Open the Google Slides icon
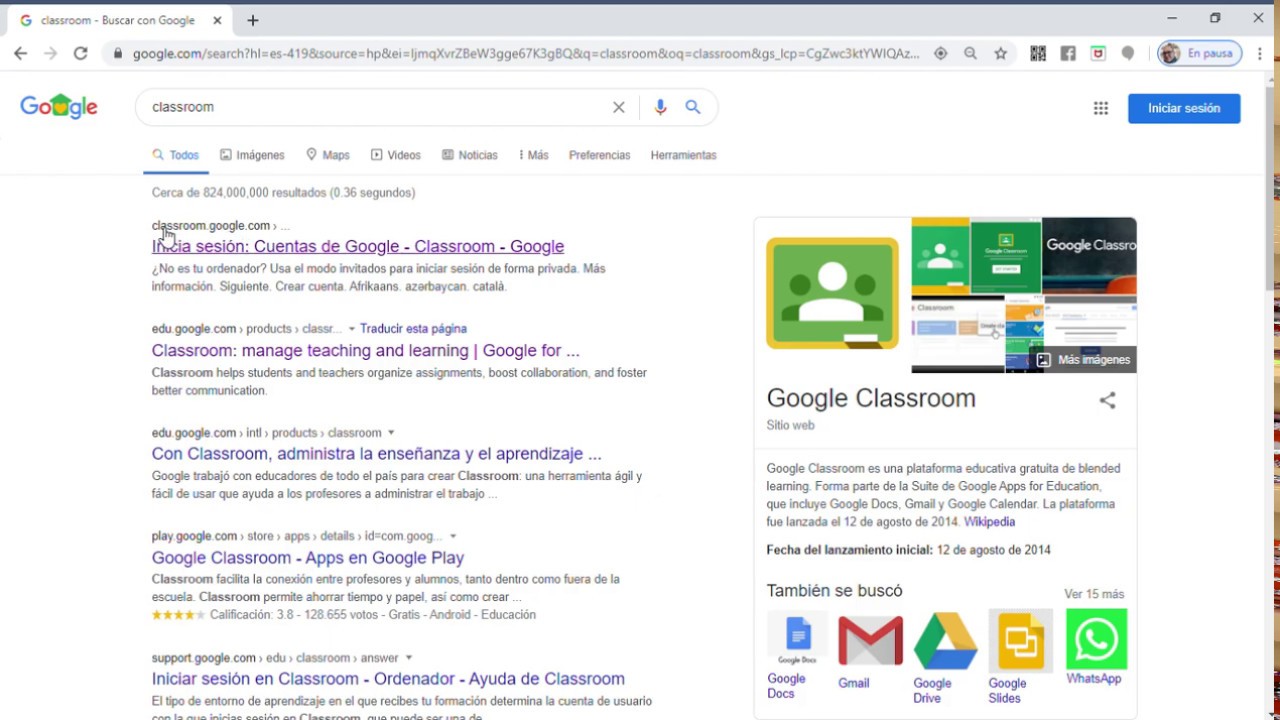 1020,640
